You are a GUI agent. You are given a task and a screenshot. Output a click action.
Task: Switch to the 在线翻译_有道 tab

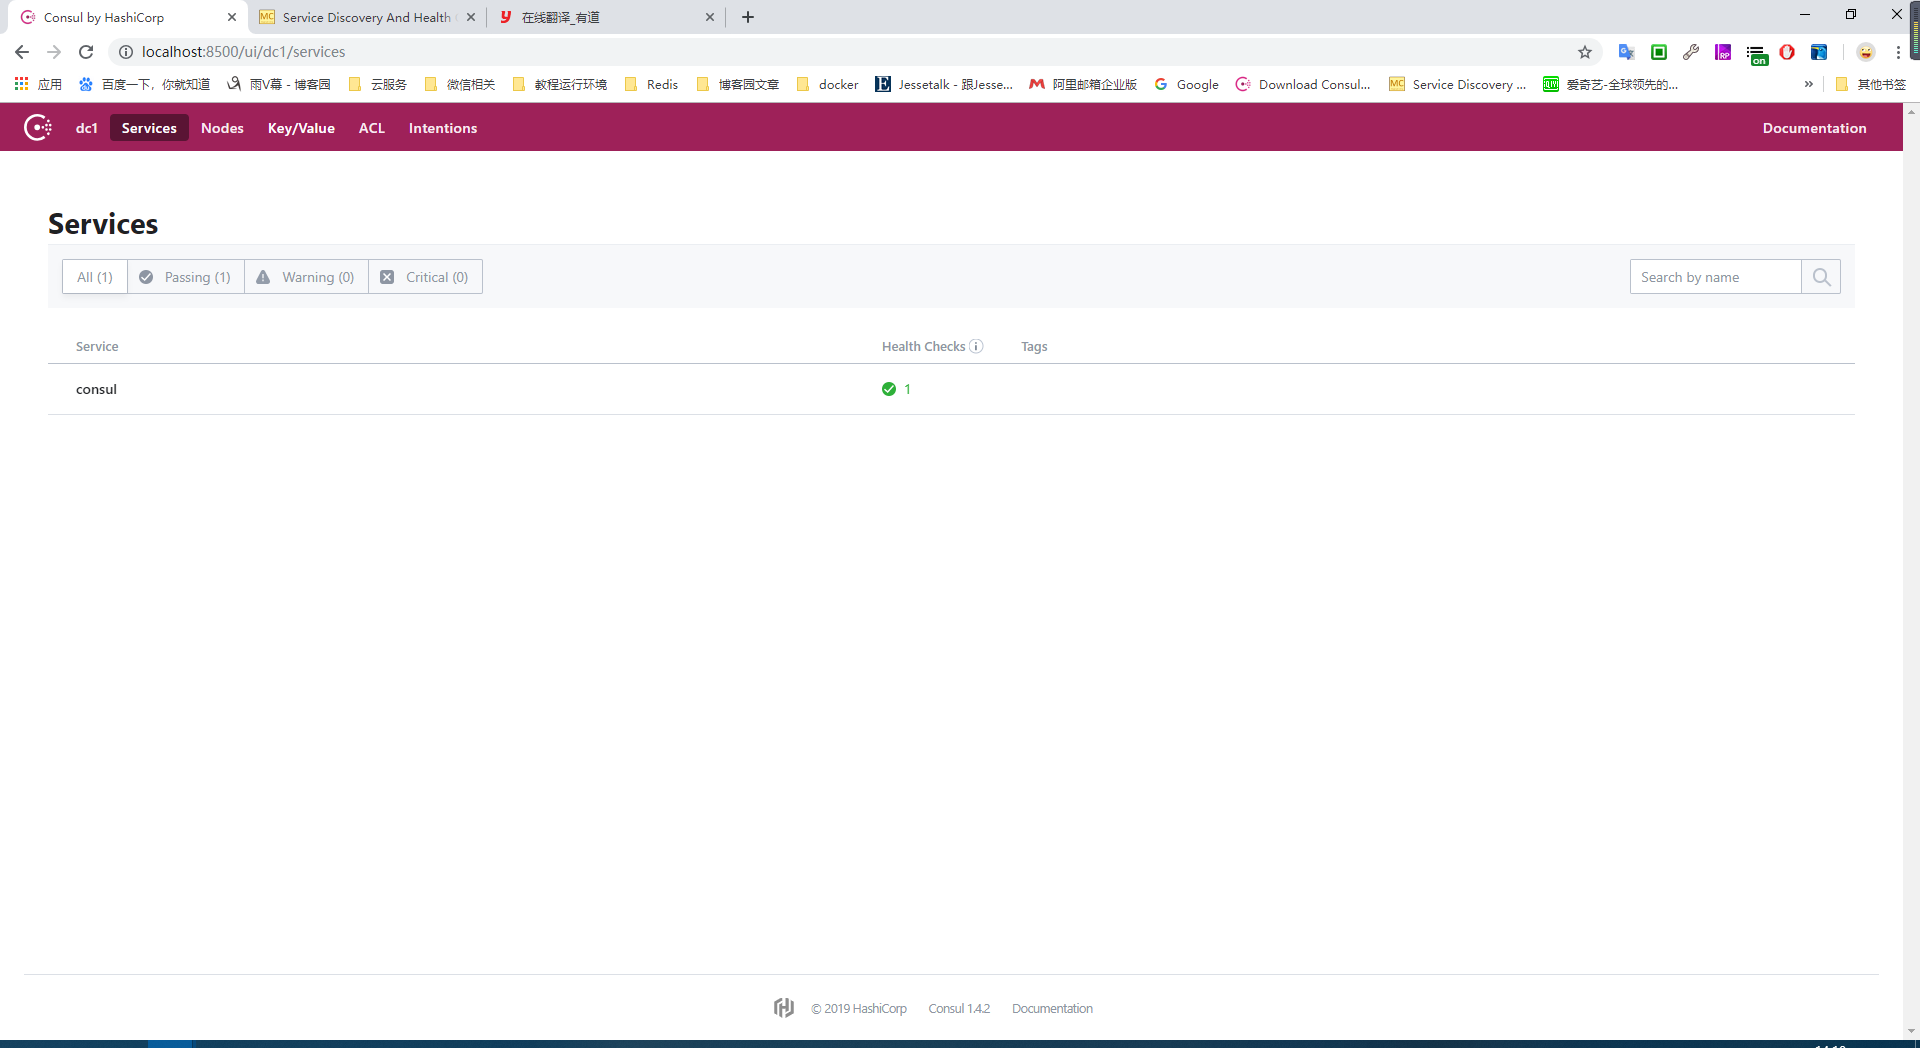tap(607, 17)
